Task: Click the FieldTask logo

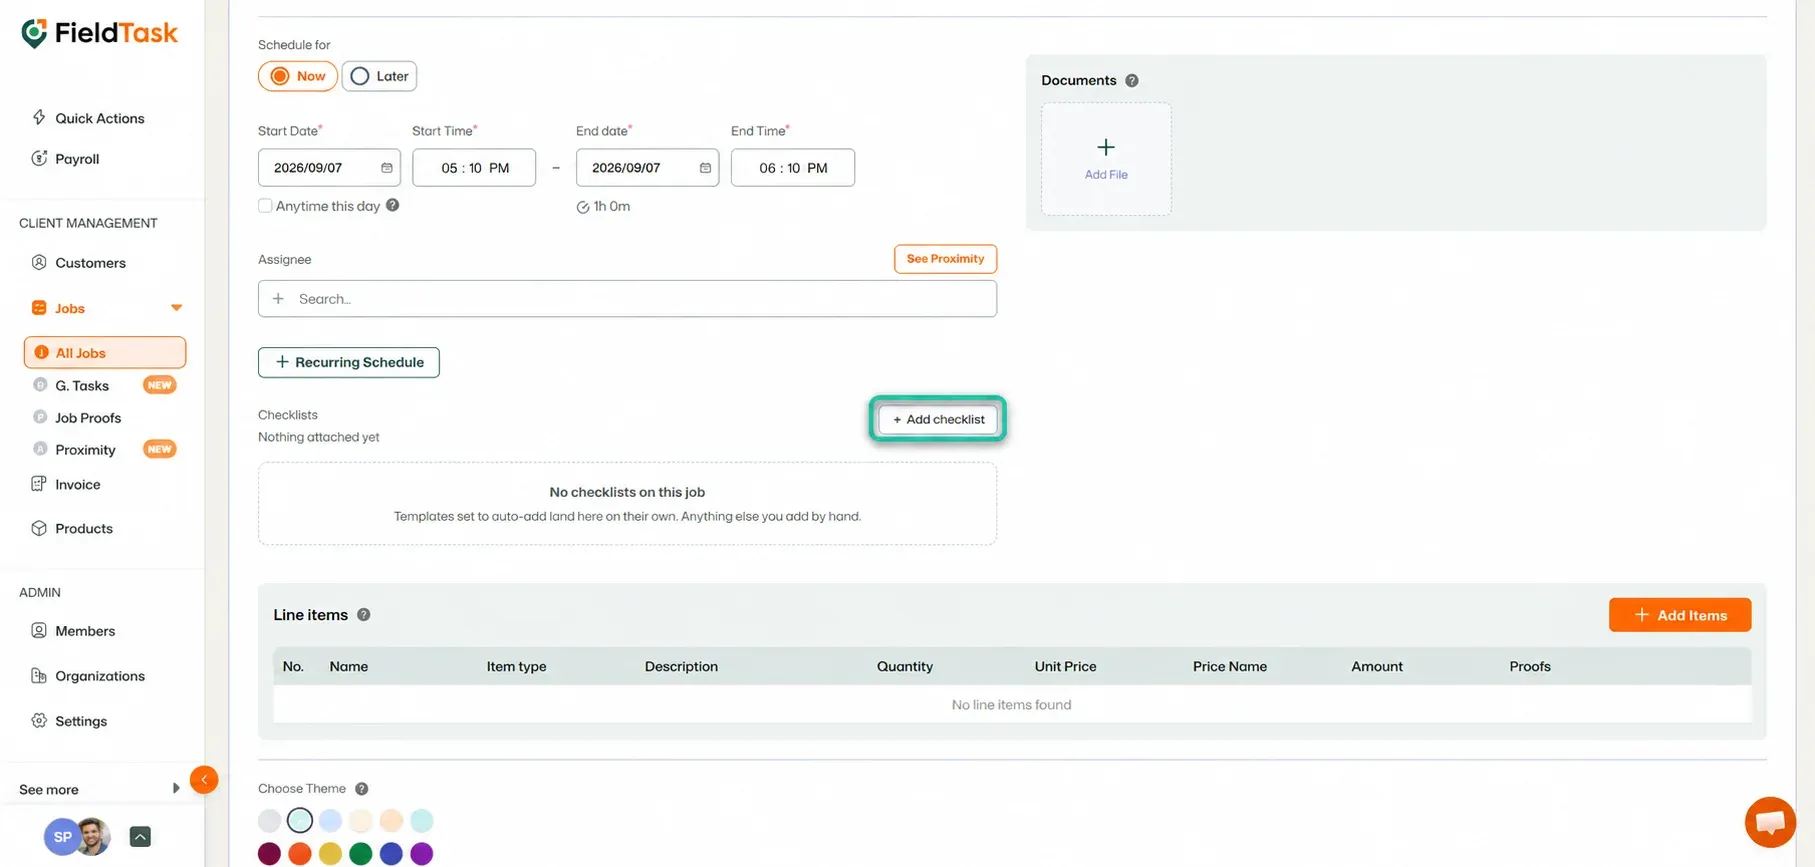Action: (x=99, y=33)
